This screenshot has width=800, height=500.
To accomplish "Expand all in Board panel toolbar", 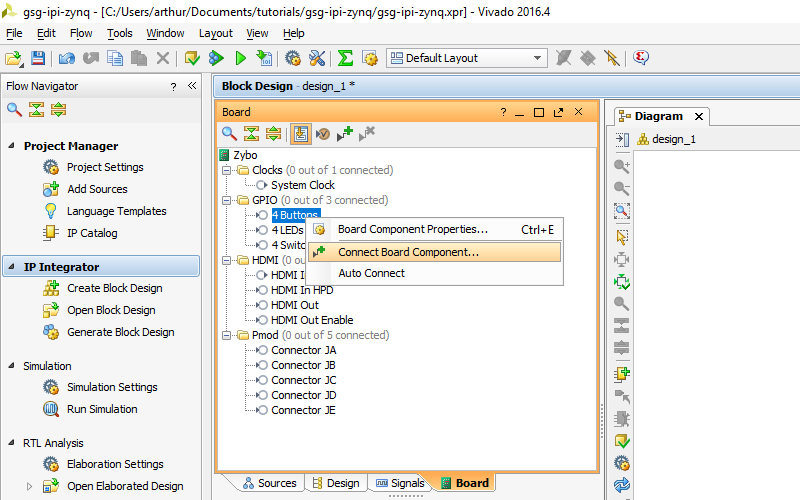I will pos(273,134).
